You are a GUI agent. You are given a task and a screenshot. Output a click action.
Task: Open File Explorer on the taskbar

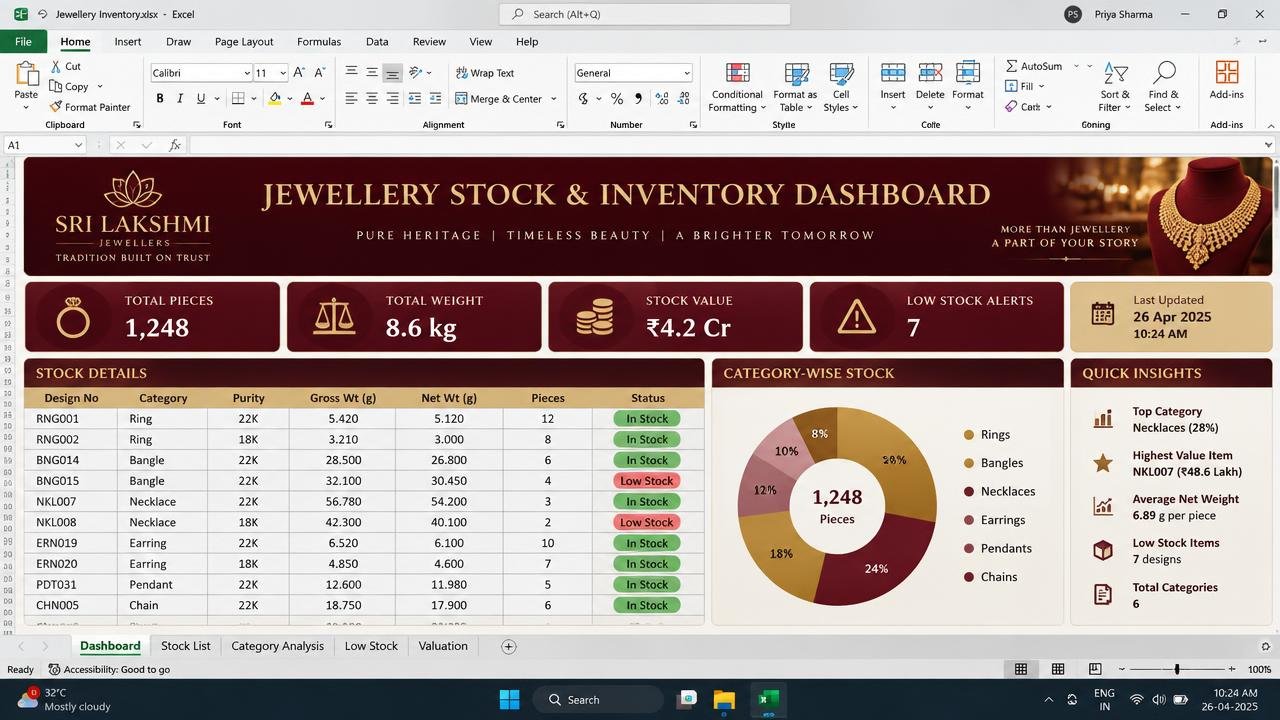[x=724, y=699]
